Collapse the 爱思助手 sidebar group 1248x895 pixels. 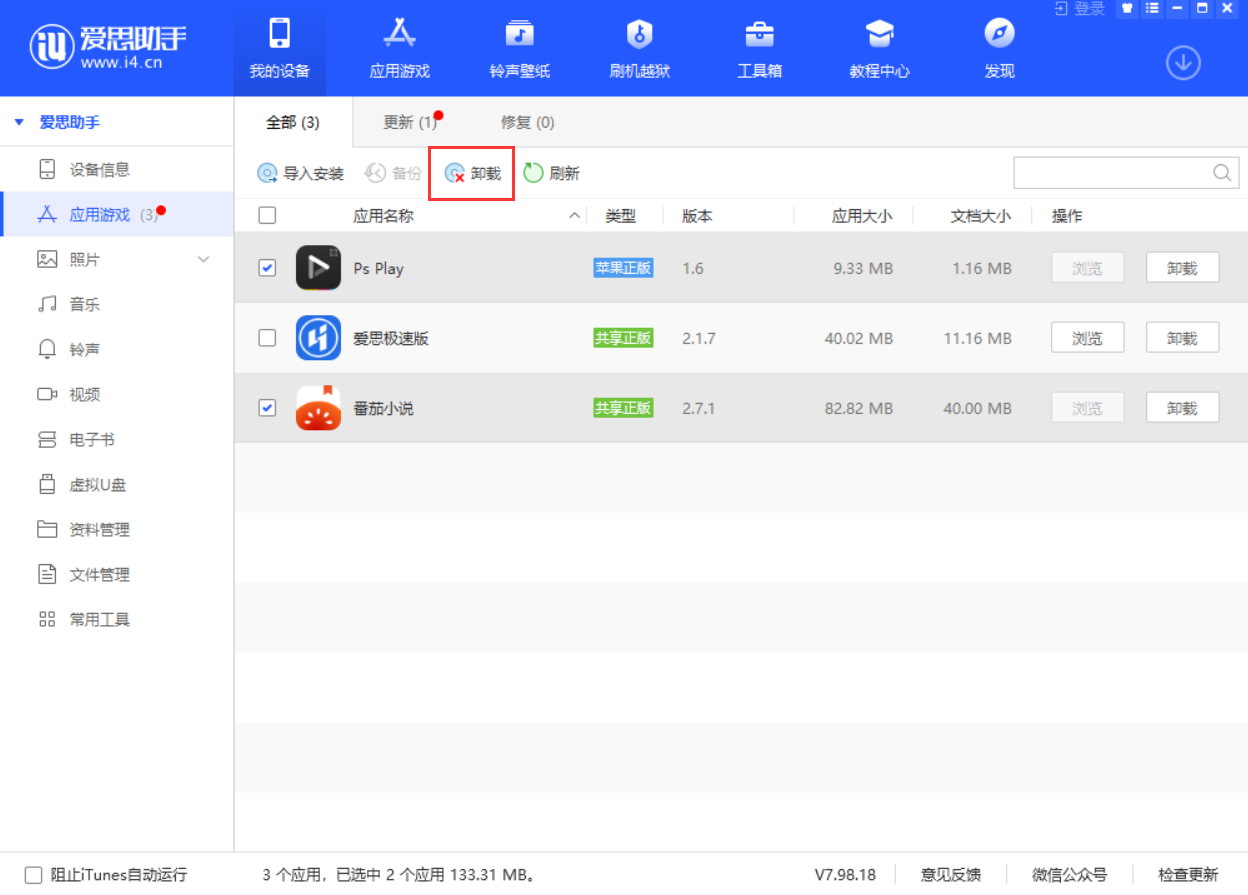18,122
